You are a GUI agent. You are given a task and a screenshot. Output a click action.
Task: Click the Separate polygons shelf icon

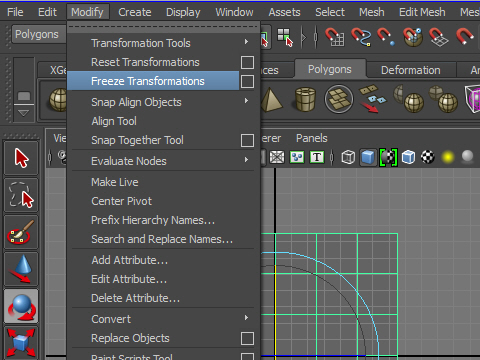tap(372, 99)
